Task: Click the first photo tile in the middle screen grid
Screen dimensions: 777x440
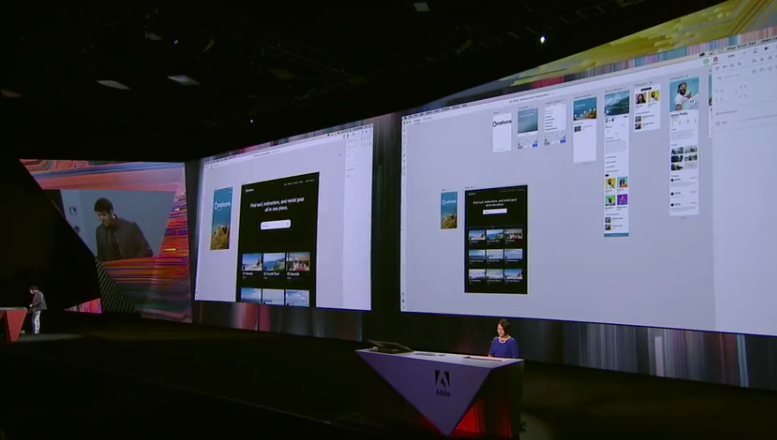Action: tap(251, 262)
